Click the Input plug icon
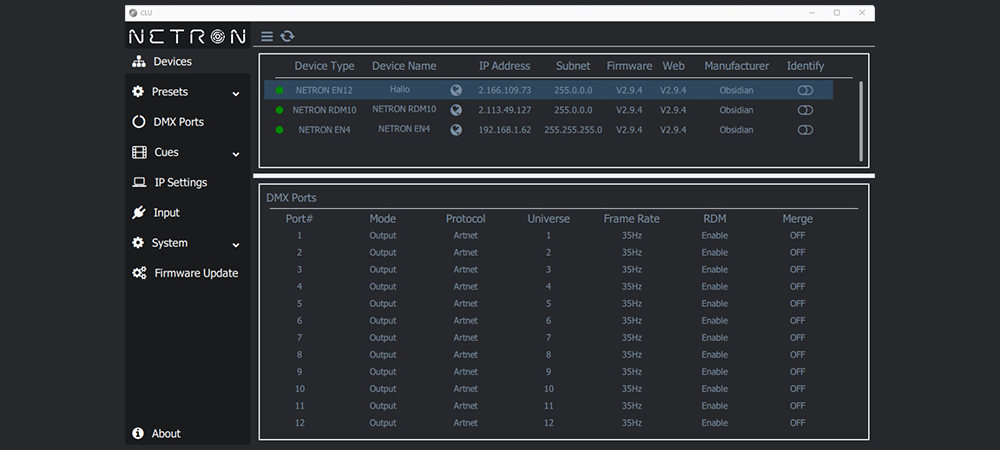 coord(138,212)
